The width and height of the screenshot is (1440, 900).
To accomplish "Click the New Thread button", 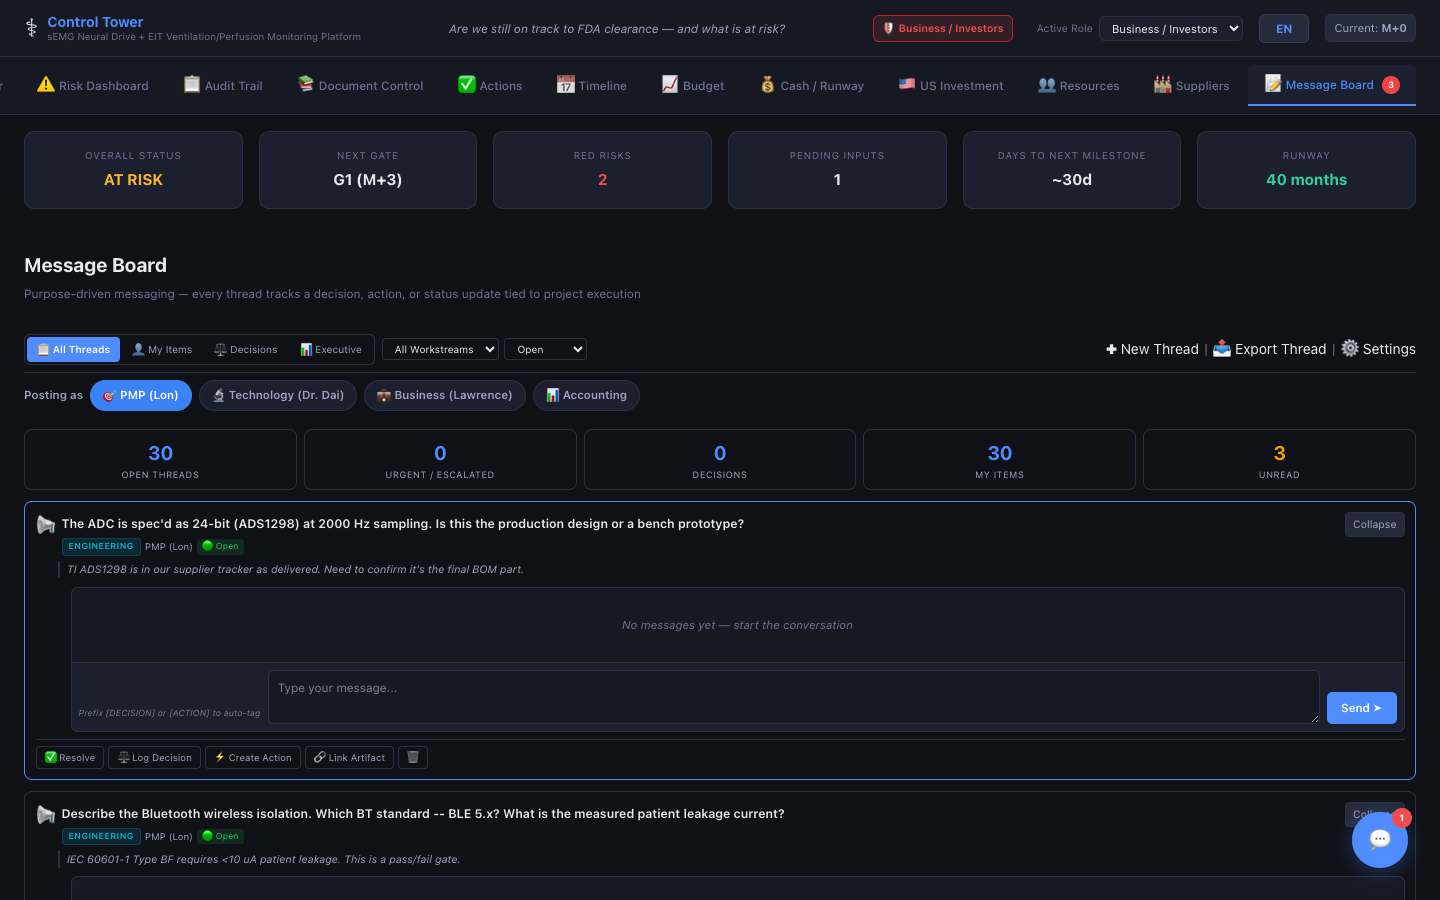I will tap(1152, 349).
